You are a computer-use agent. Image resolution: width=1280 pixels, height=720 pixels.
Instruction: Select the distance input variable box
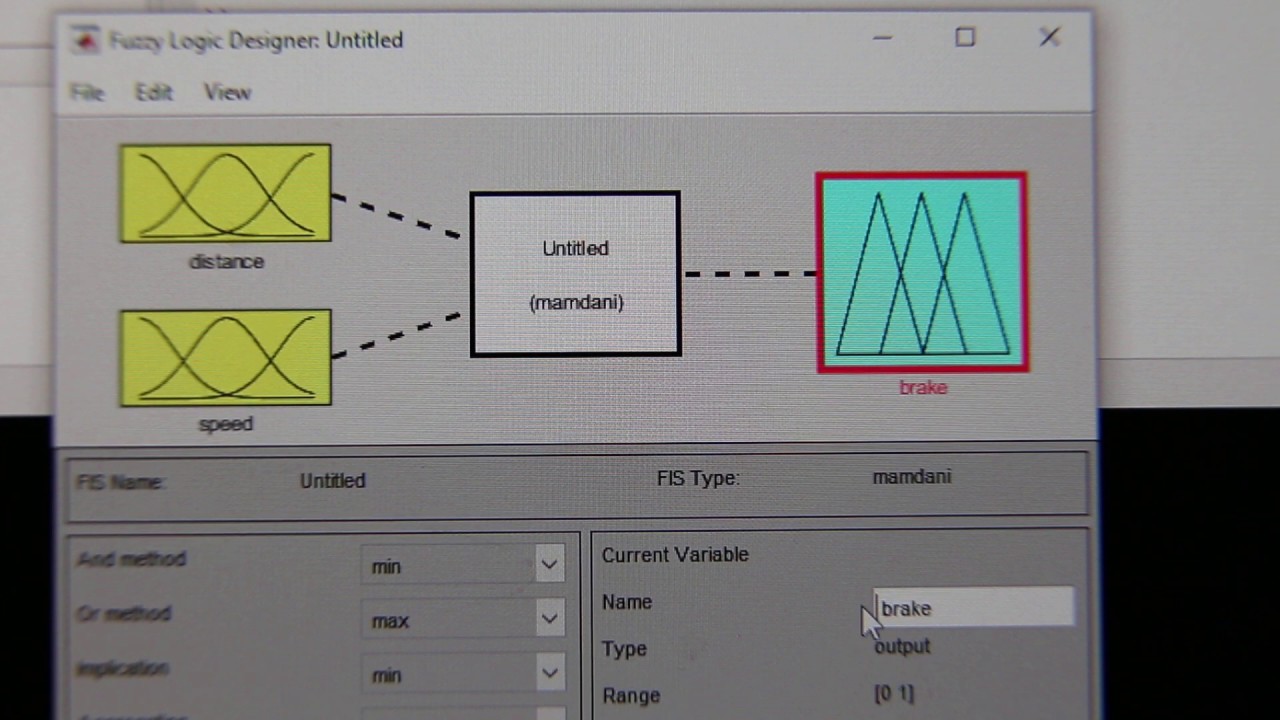point(225,194)
